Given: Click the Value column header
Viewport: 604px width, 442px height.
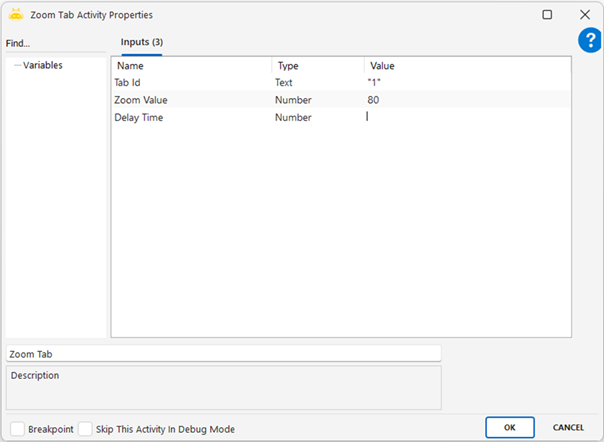Looking at the screenshot, I should [x=466, y=66].
